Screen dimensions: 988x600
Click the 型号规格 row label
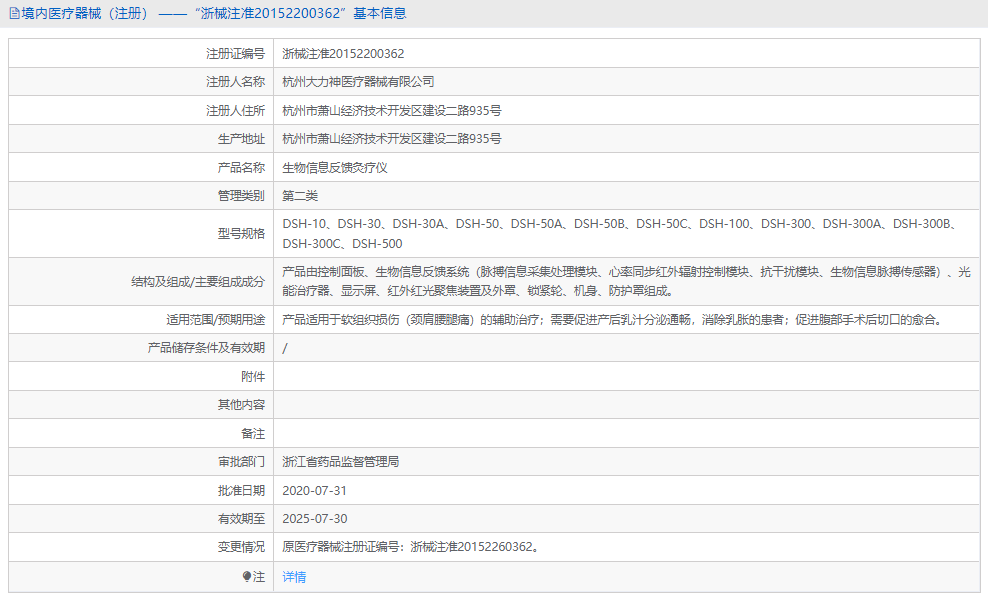coord(241,234)
